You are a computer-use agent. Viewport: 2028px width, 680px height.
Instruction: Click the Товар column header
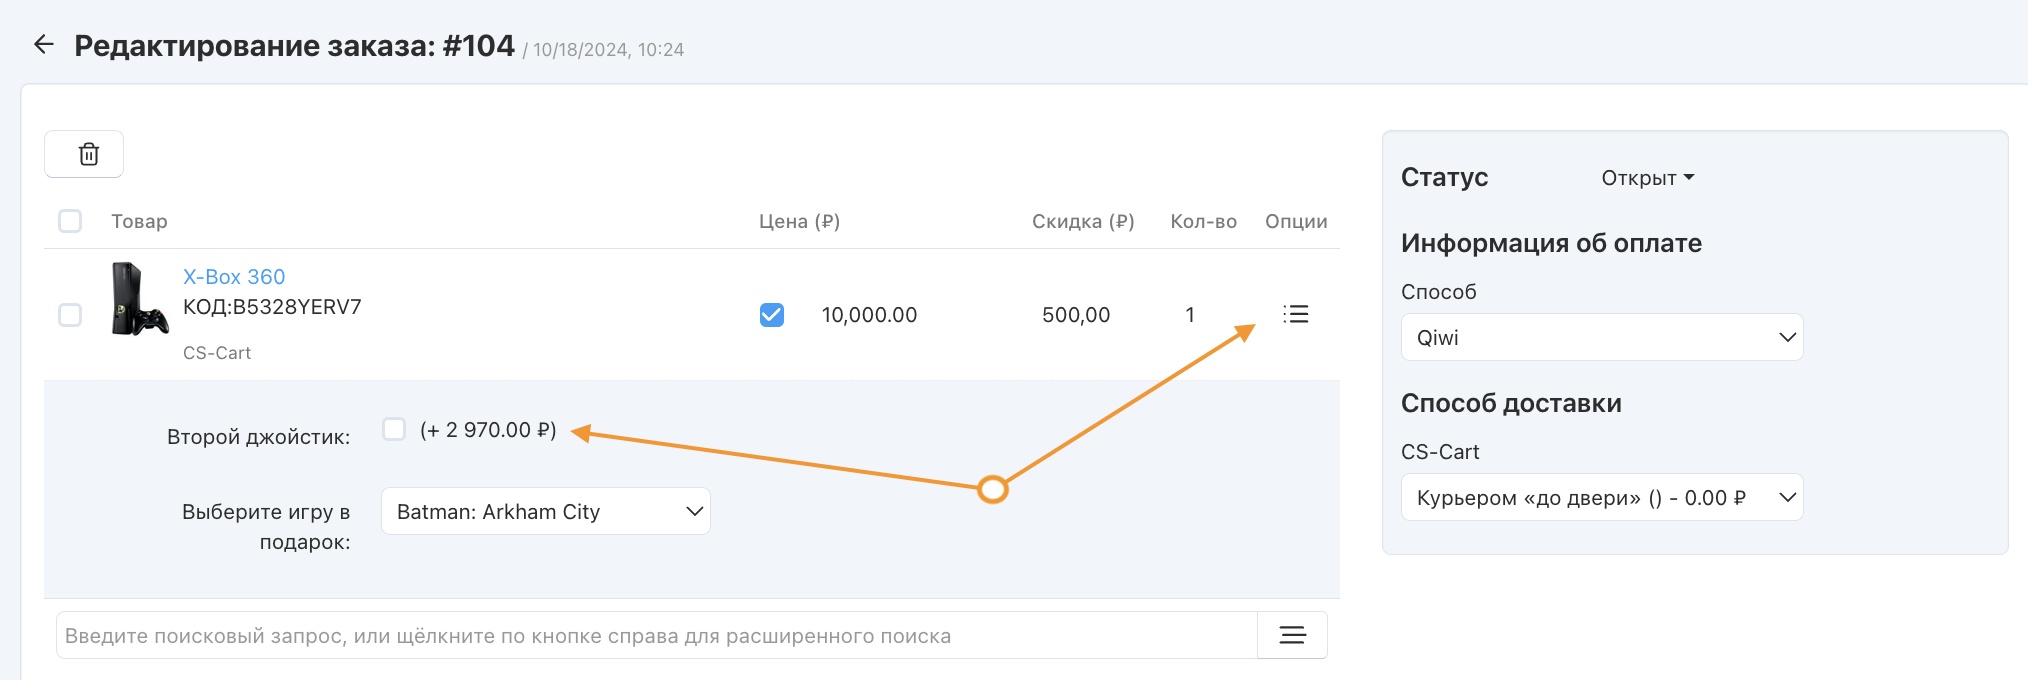tap(139, 221)
